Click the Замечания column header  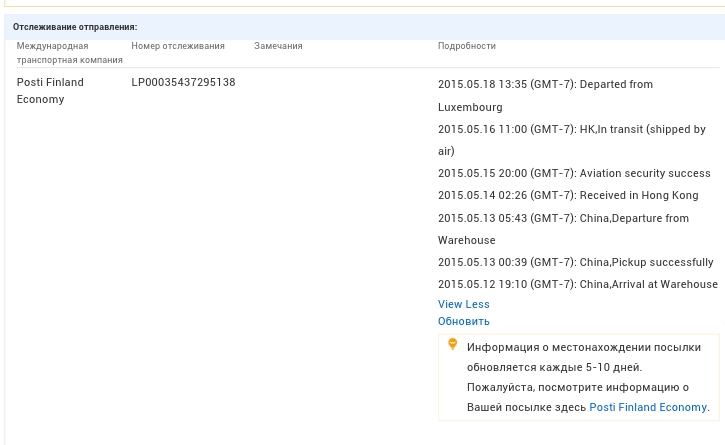pyautogui.click(x=278, y=46)
